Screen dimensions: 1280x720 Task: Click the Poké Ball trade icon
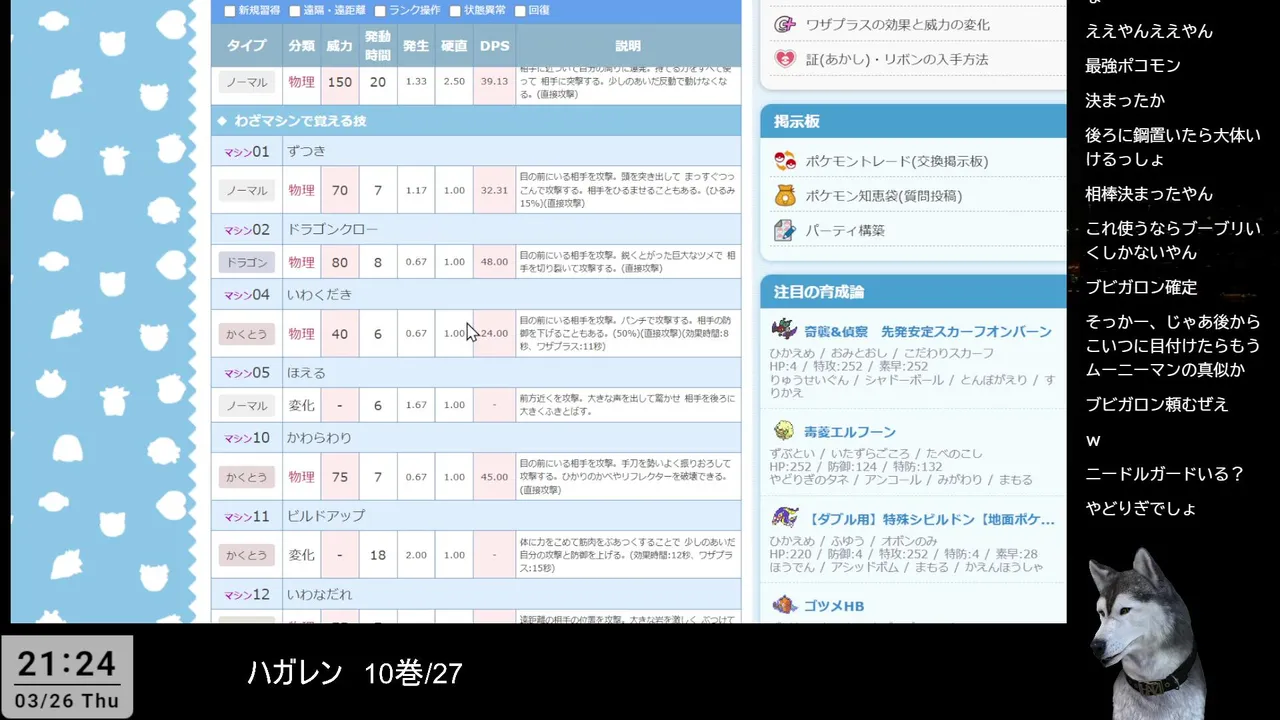(785, 161)
